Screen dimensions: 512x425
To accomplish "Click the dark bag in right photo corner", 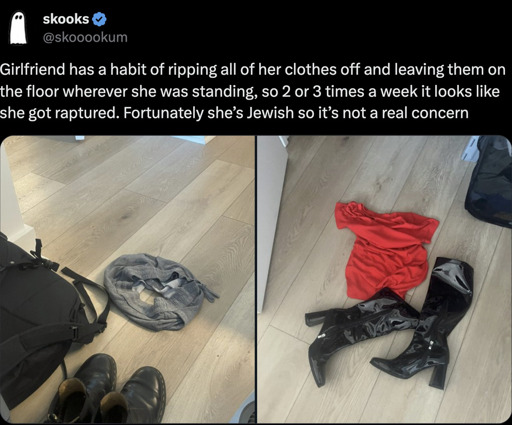I will pos(489,182).
